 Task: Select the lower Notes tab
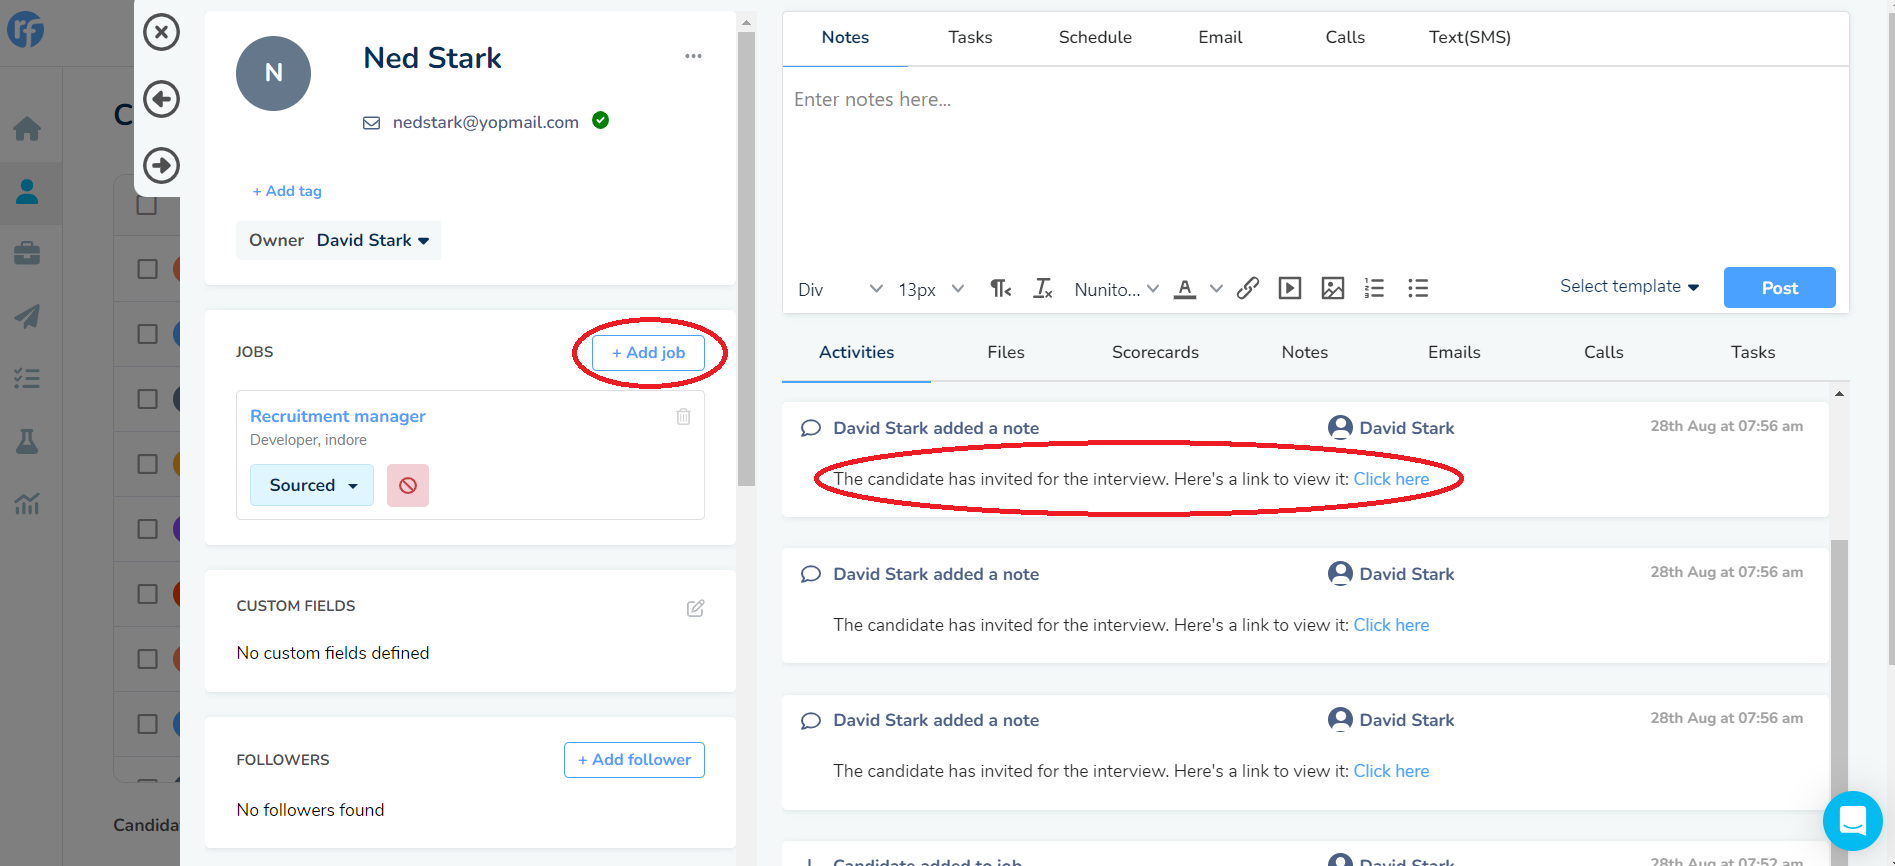1305,352
